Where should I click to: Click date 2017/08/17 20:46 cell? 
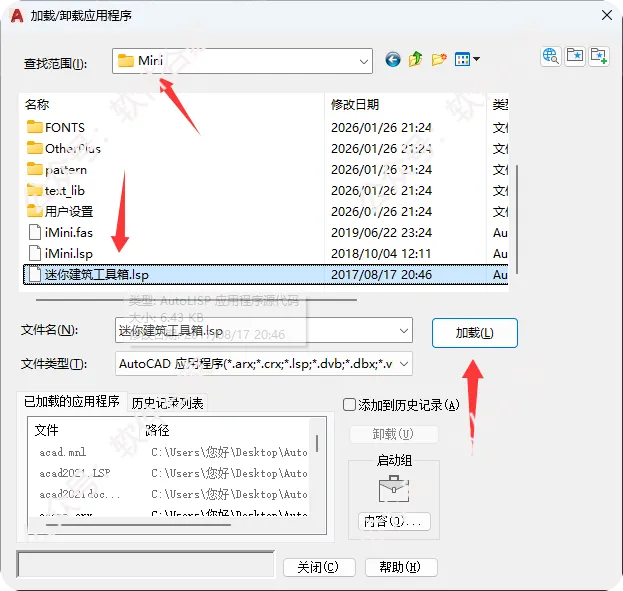point(381,275)
